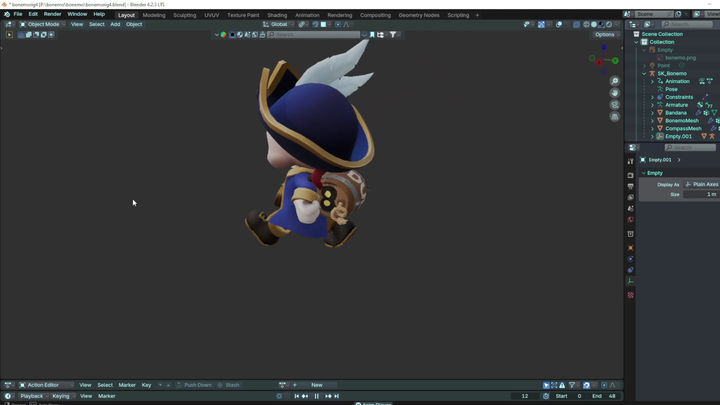Screen dimensions: 720x405
Task: Click the zoom view magnifier icon
Action: pyautogui.click(x=615, y=81)
